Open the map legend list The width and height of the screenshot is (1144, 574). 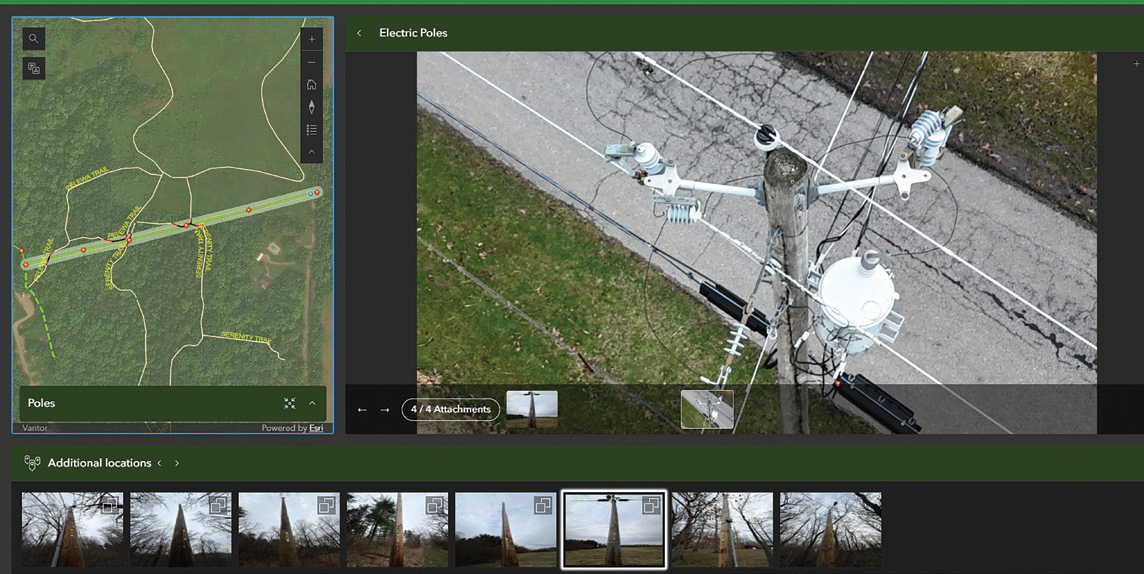tap(312, 130)
